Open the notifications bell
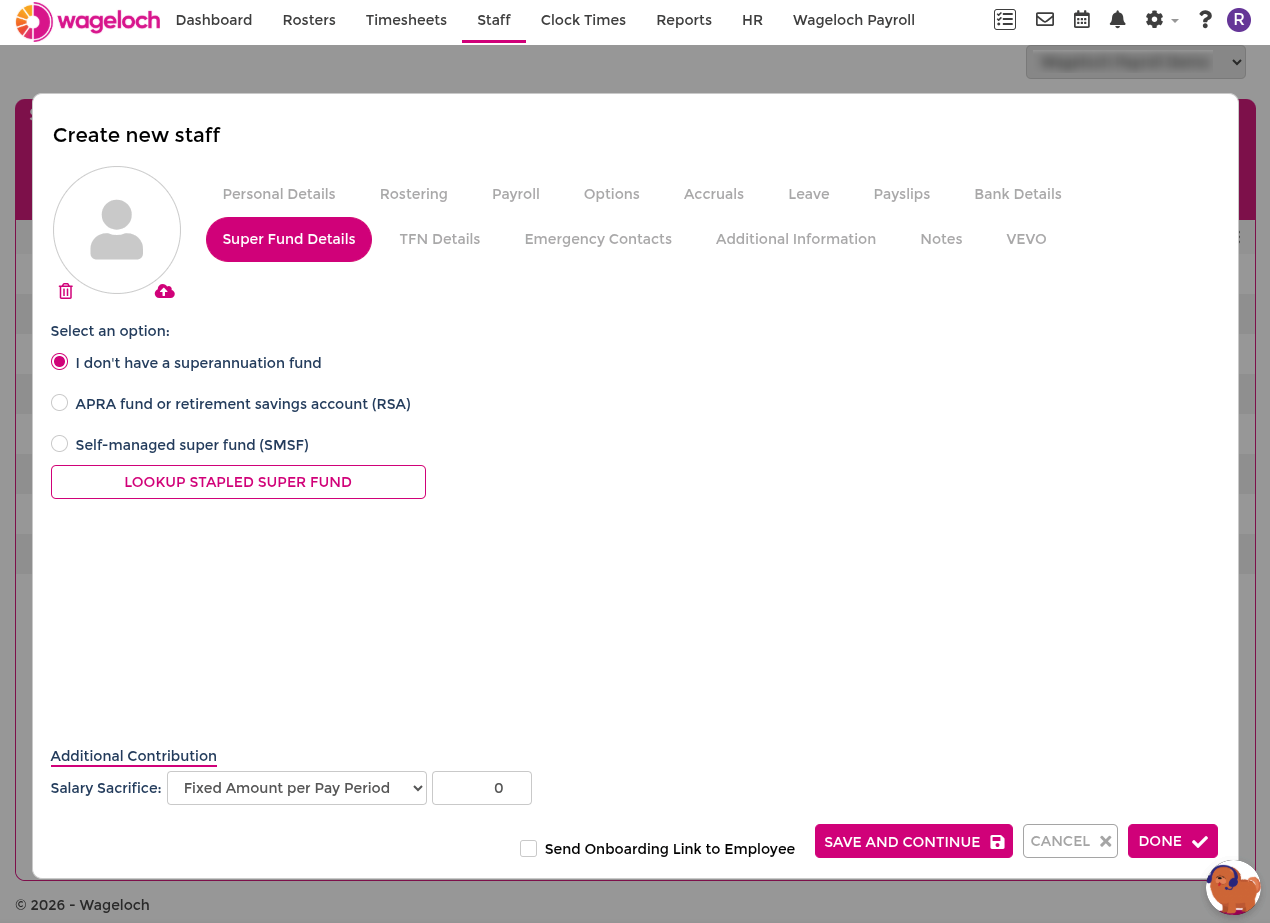Screen dimensions: 1270x923 click(x=1118, y=20)
